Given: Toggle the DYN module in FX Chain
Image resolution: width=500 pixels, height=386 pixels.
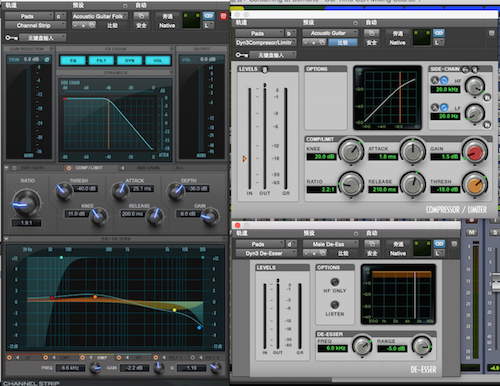Looking at the screenshot, I should (130, 60).
